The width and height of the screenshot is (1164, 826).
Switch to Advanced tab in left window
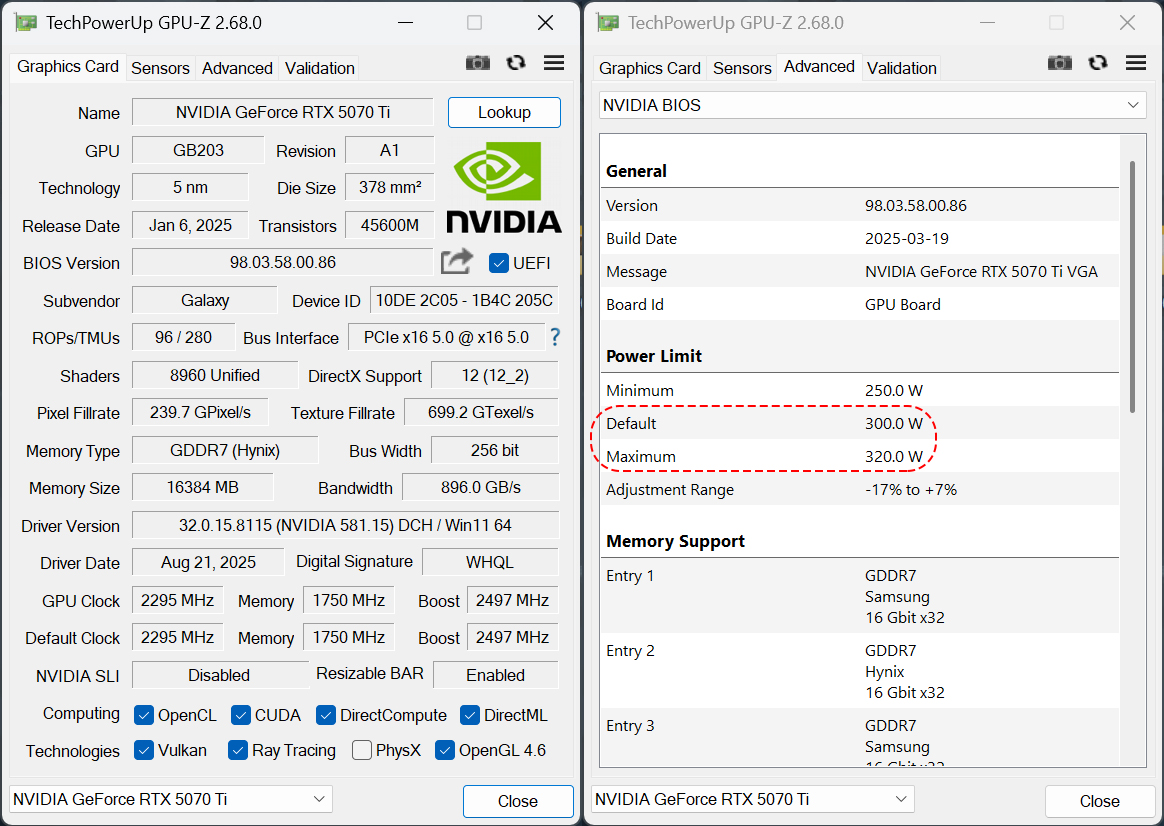[x=237, y=68]
